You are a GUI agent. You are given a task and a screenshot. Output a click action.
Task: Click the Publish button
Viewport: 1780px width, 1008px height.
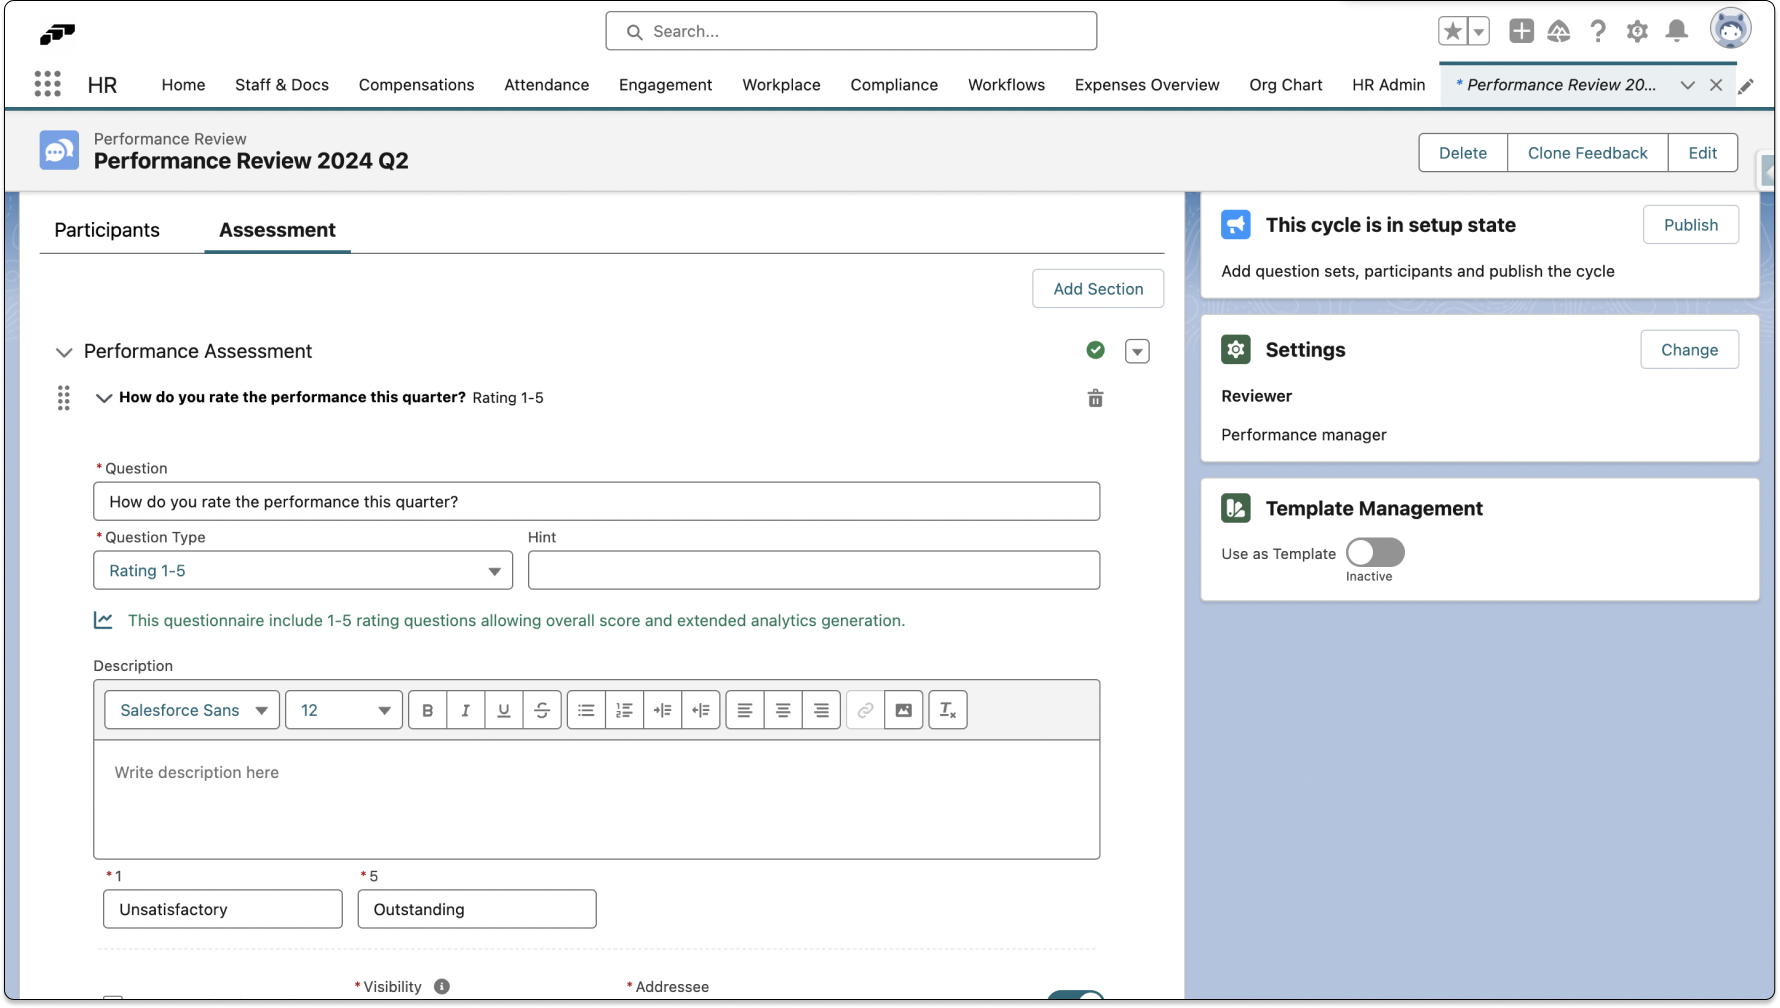[1690, 225]
